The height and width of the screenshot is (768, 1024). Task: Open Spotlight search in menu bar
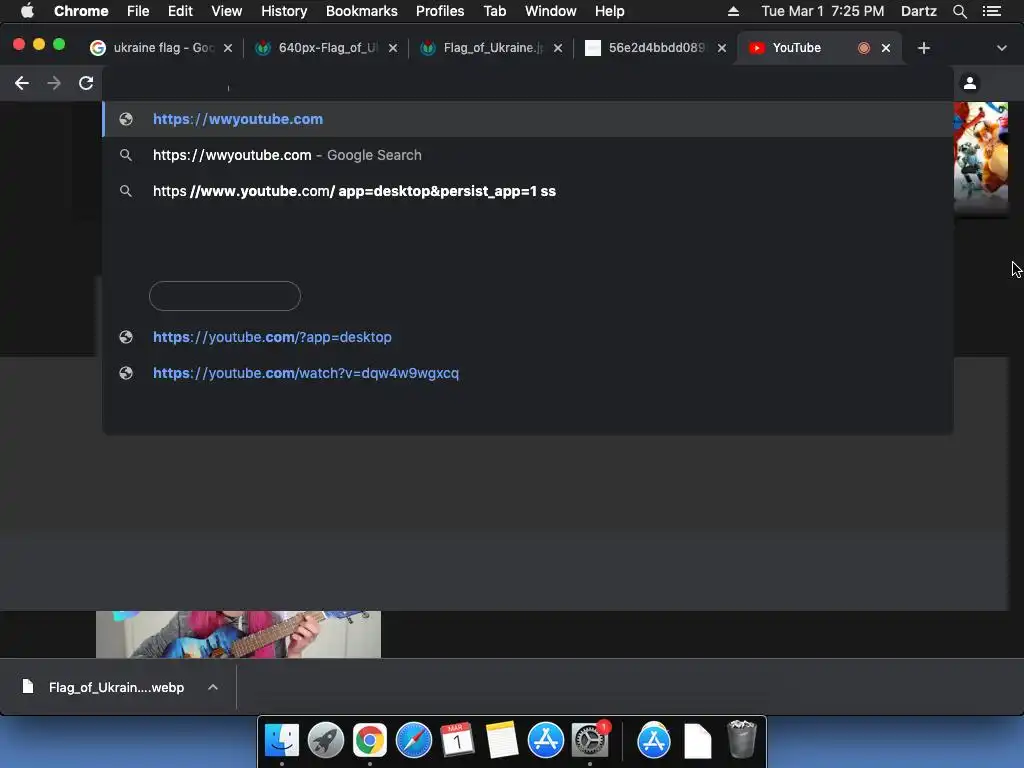point(959,11)
